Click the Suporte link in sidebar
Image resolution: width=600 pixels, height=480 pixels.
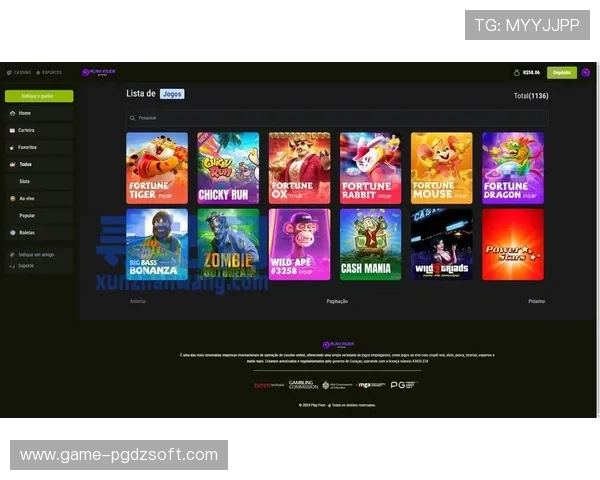pos(28,266)
